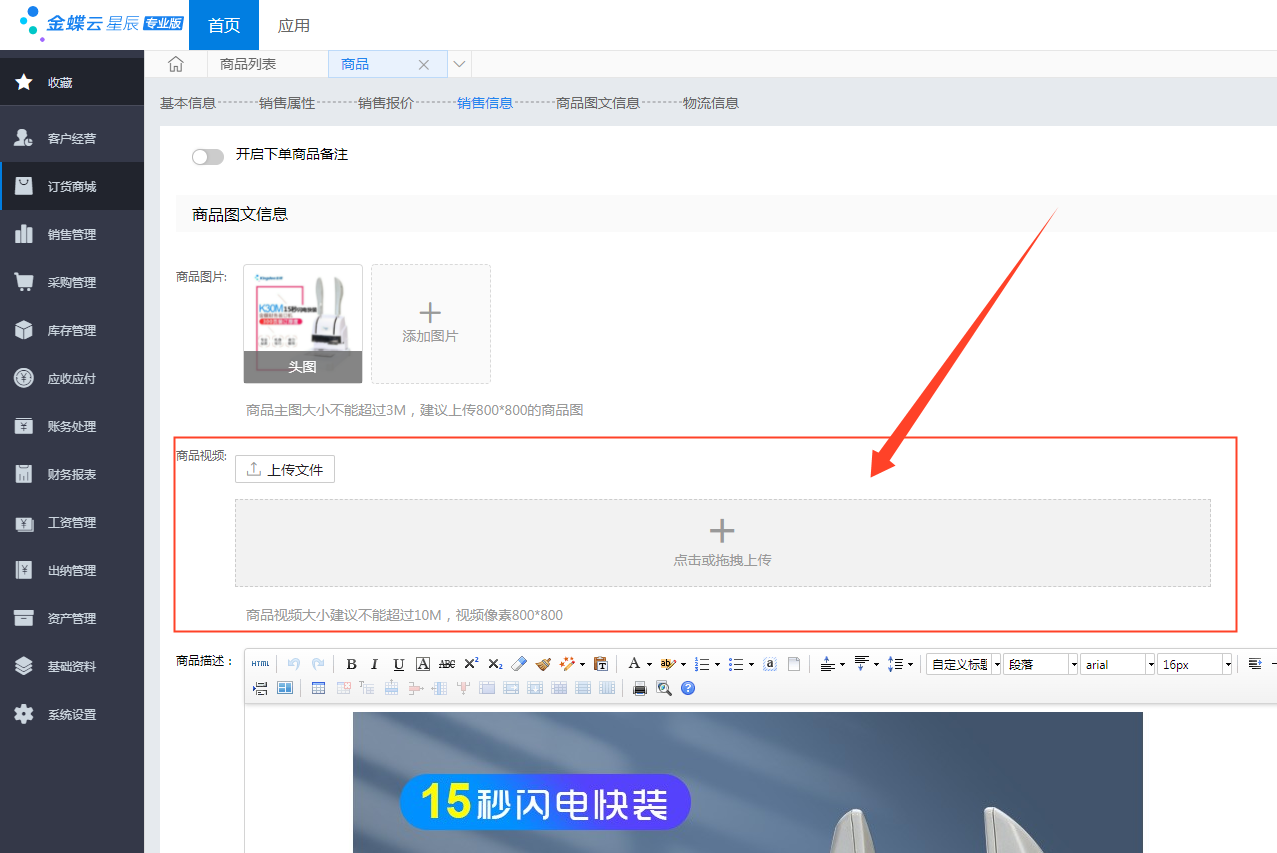1277x853 pixels.
Task: Click the print icon in the editor
Action: 640,688
